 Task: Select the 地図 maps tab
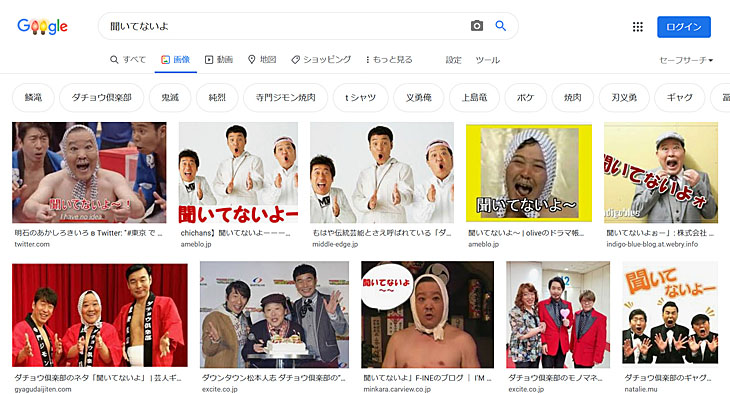pos(262,60)
